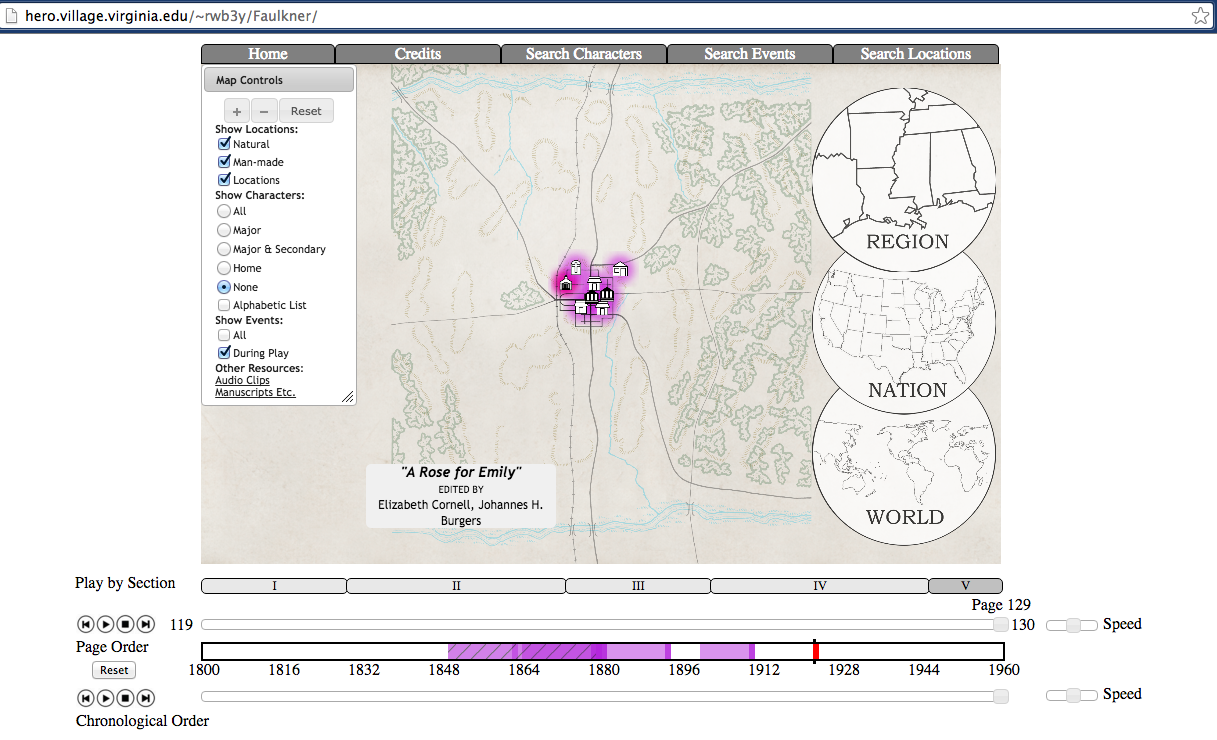Stop the Page Order playback
This screenshot has height=740, width=1217.
tap(125, 625)
